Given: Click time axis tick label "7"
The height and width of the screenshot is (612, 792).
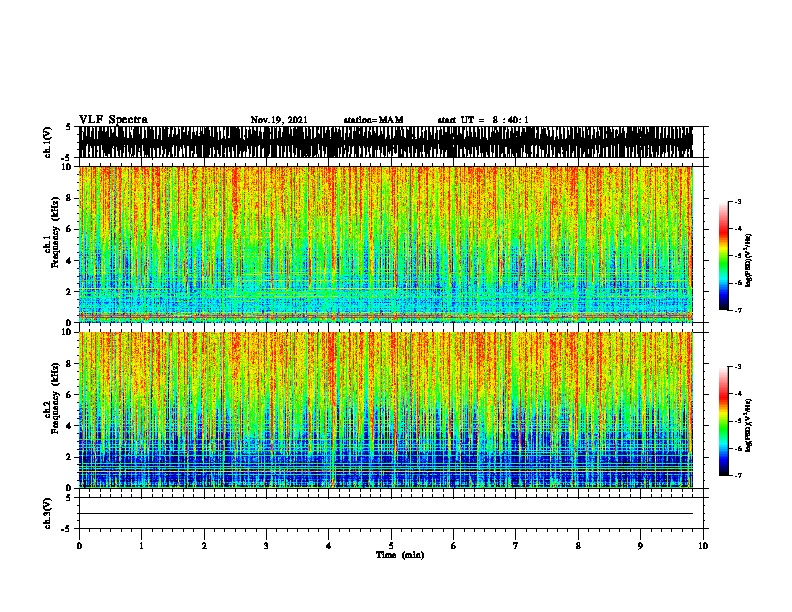Looking at the screenshot, I should [516, 546].
